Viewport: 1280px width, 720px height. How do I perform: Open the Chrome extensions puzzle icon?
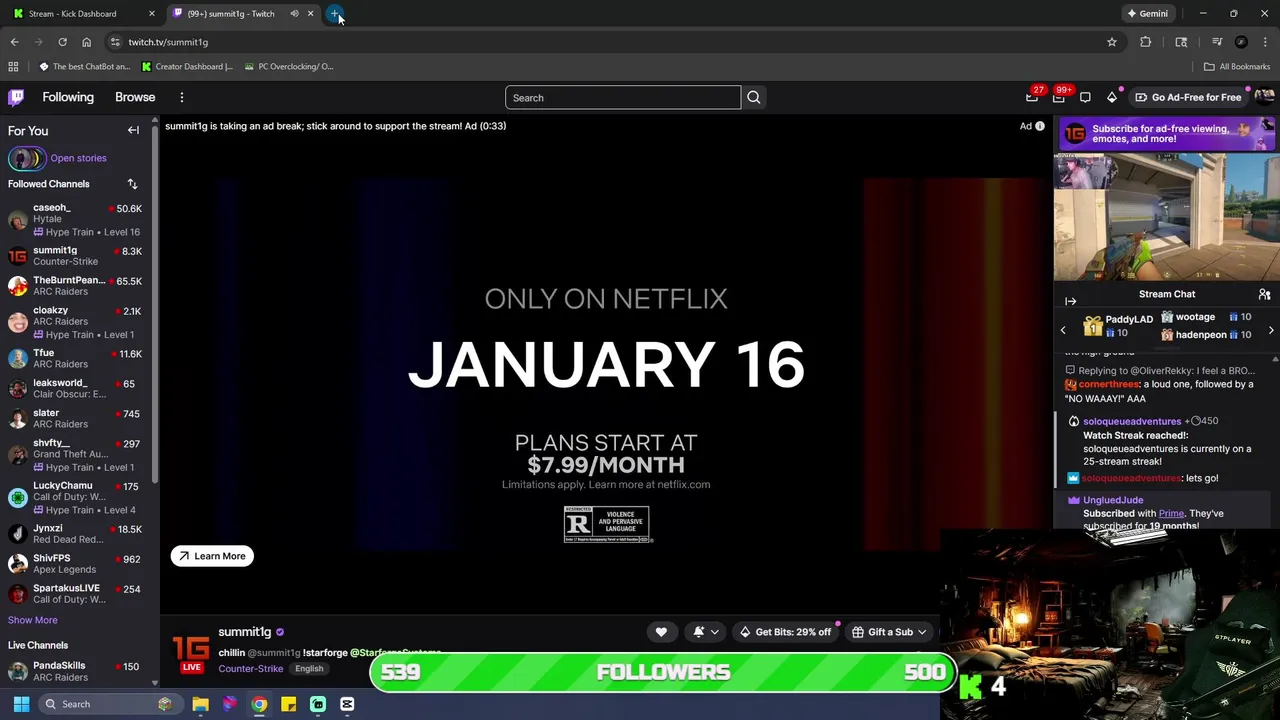1146,42
